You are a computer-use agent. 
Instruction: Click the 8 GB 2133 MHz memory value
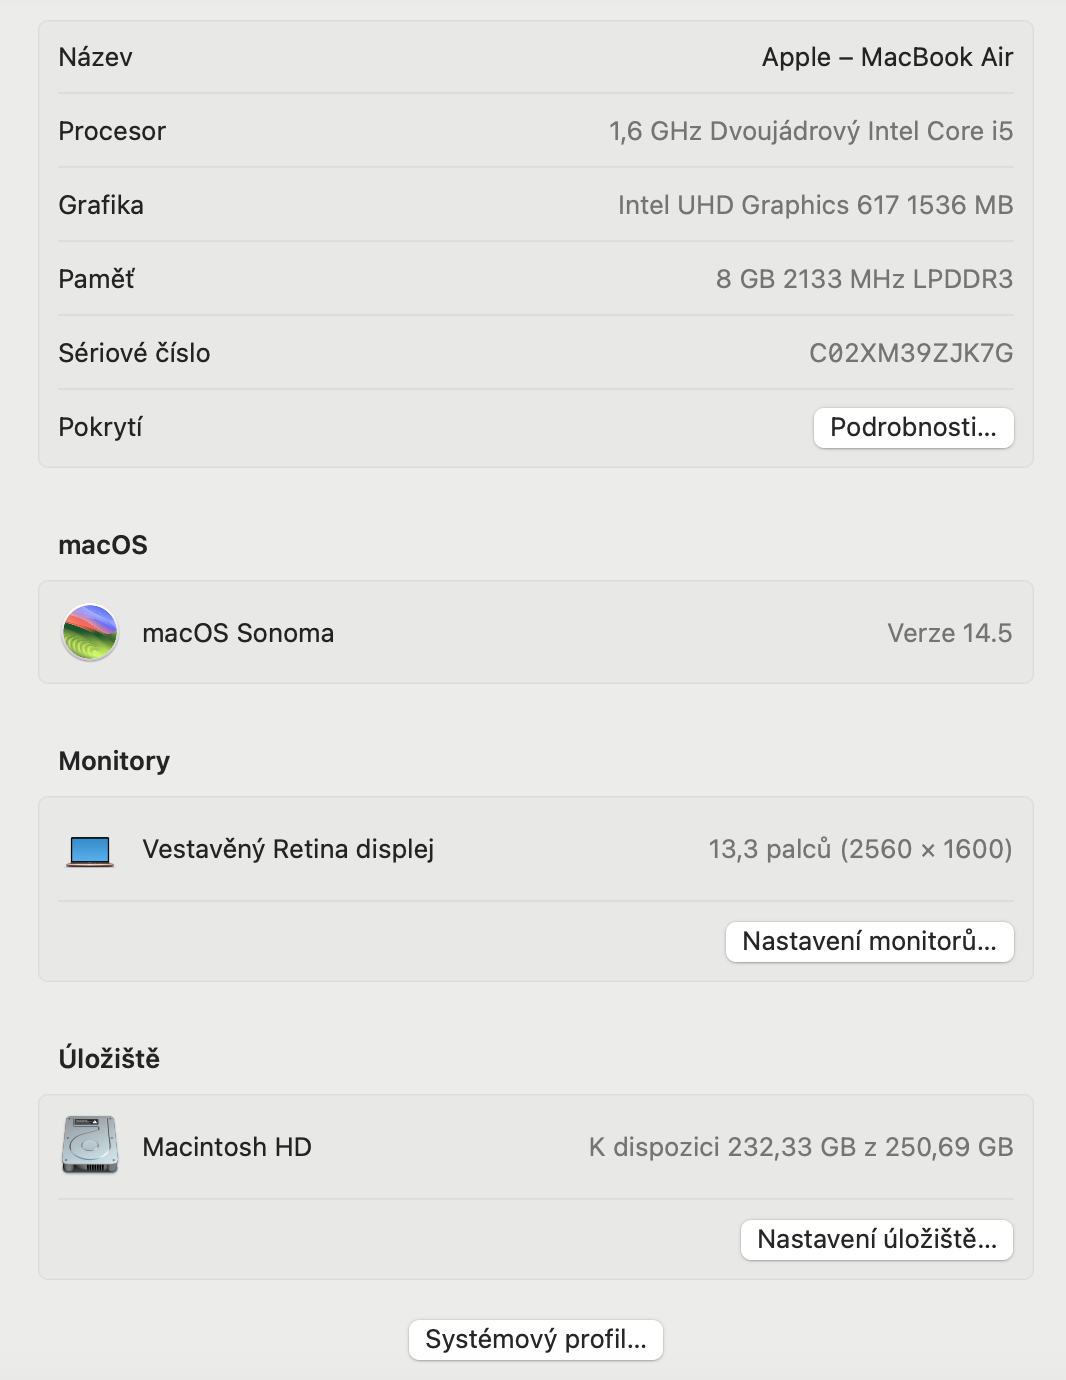coord(864,279)
